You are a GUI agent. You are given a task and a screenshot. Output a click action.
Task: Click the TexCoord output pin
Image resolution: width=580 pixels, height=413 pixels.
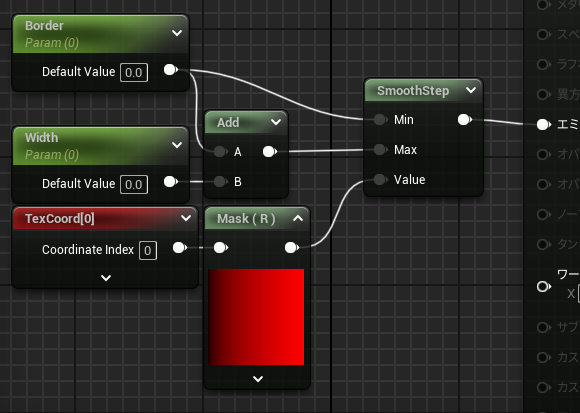(180, 248)
